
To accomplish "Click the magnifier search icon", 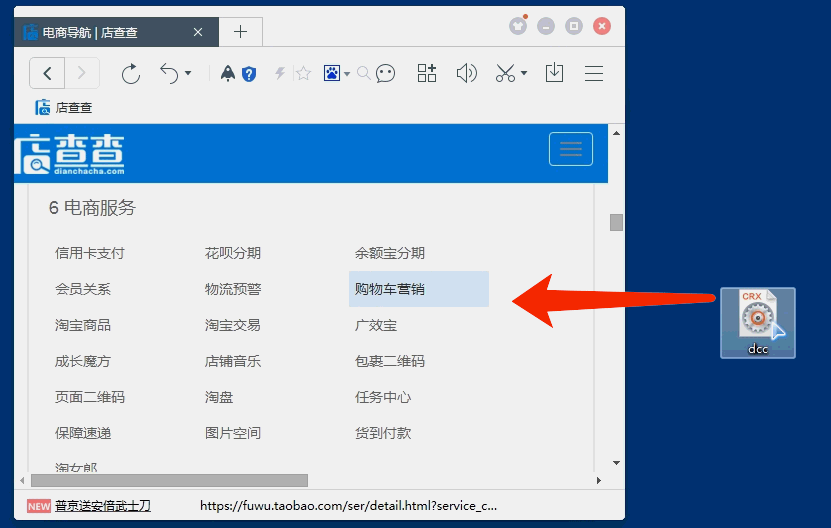I will click(364, 73).
